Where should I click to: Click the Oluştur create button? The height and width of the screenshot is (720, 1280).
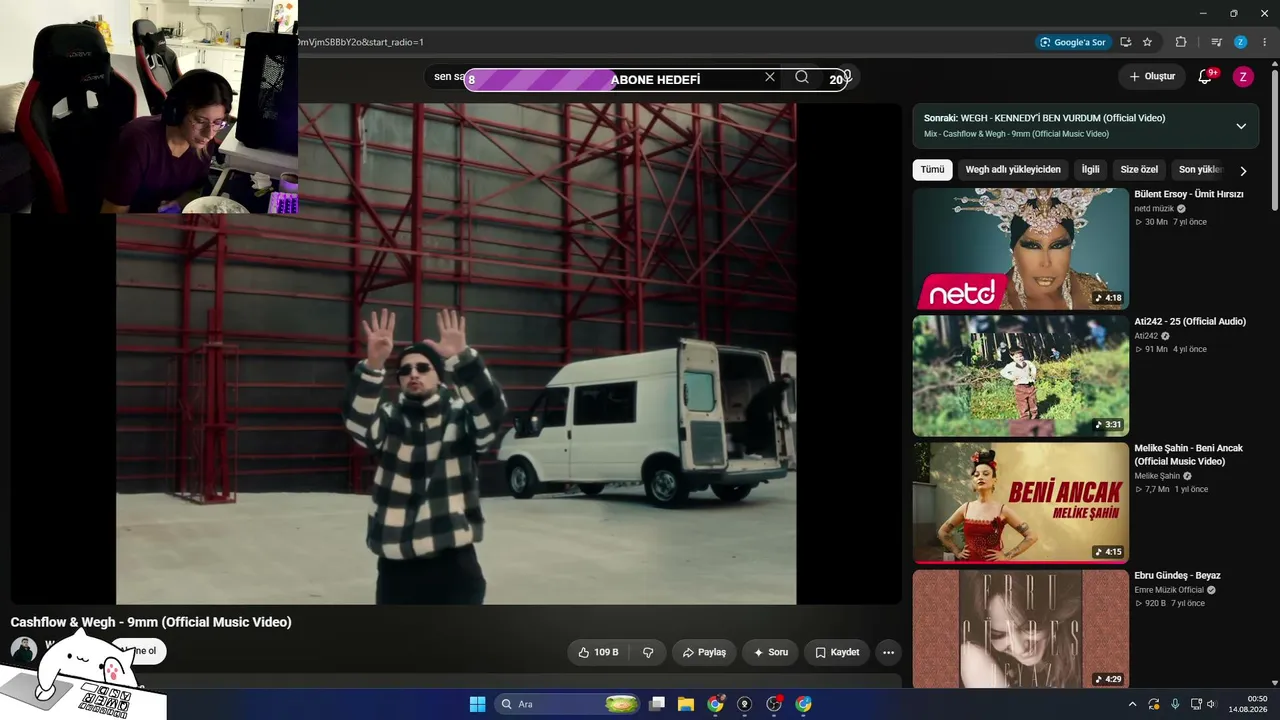click(x=1152, y=77)
